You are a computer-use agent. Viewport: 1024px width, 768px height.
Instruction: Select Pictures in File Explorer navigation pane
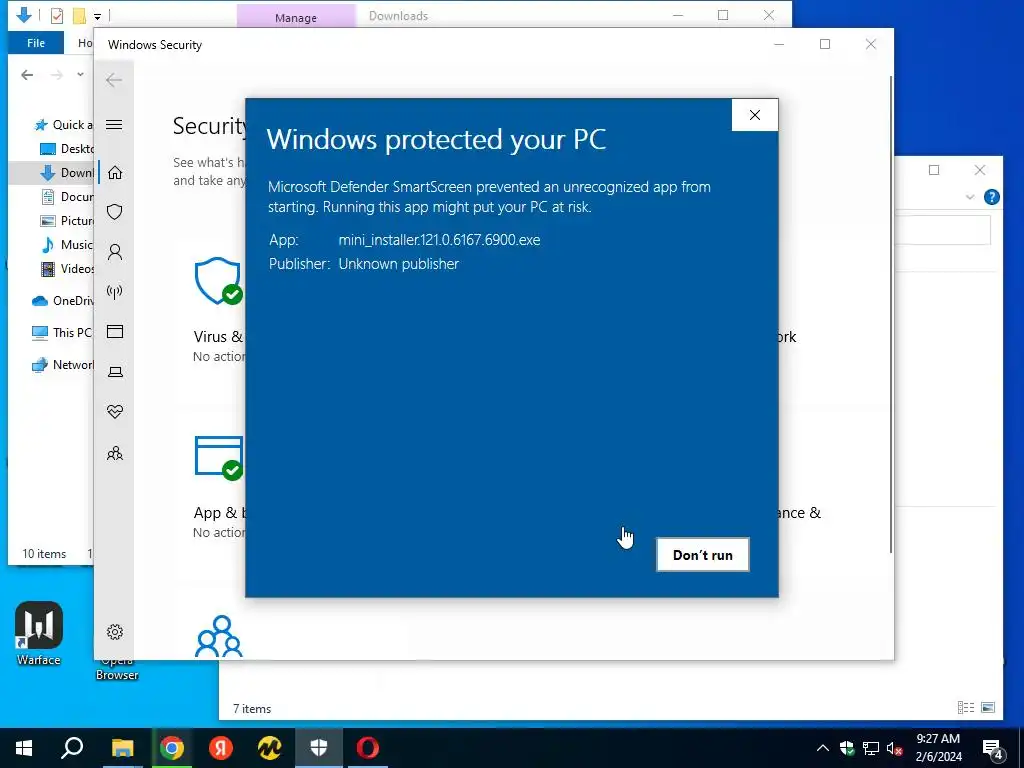[x=67, y=221]
